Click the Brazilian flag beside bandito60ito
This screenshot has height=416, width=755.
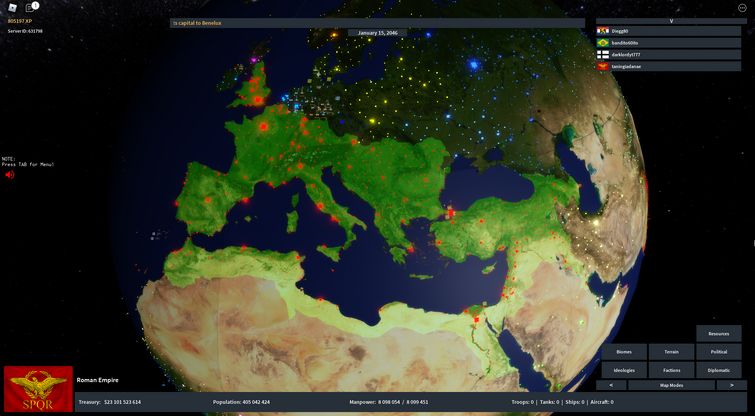(603, 43)
